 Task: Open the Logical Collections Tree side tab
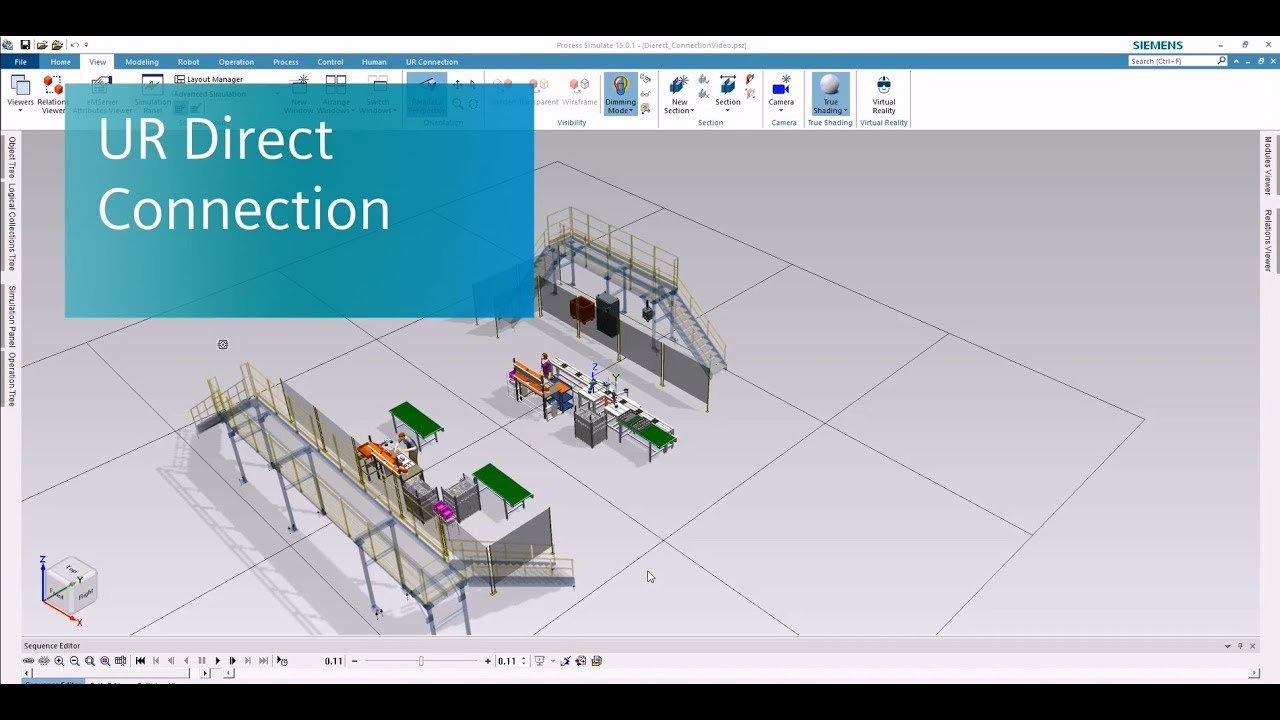coord(12,227)
